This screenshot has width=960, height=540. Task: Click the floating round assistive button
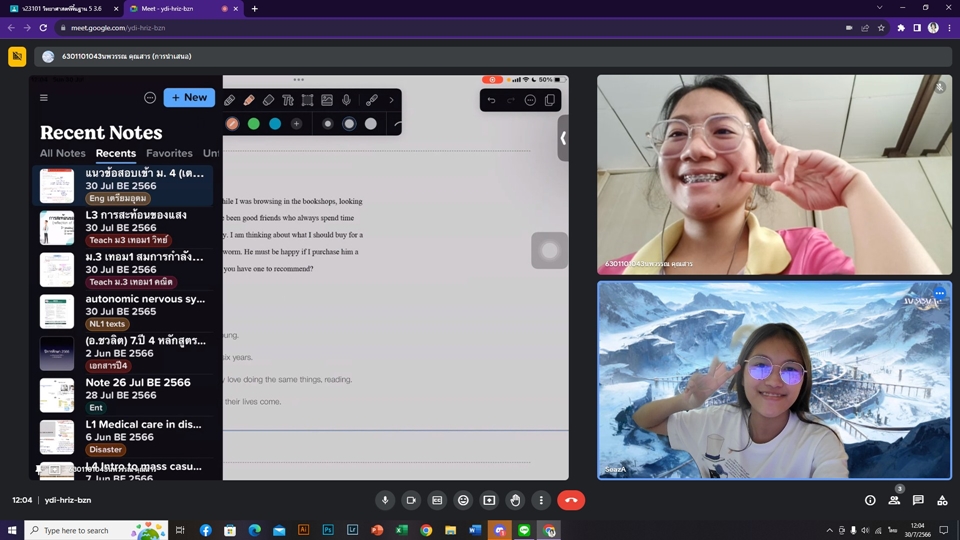pos(549,250)
